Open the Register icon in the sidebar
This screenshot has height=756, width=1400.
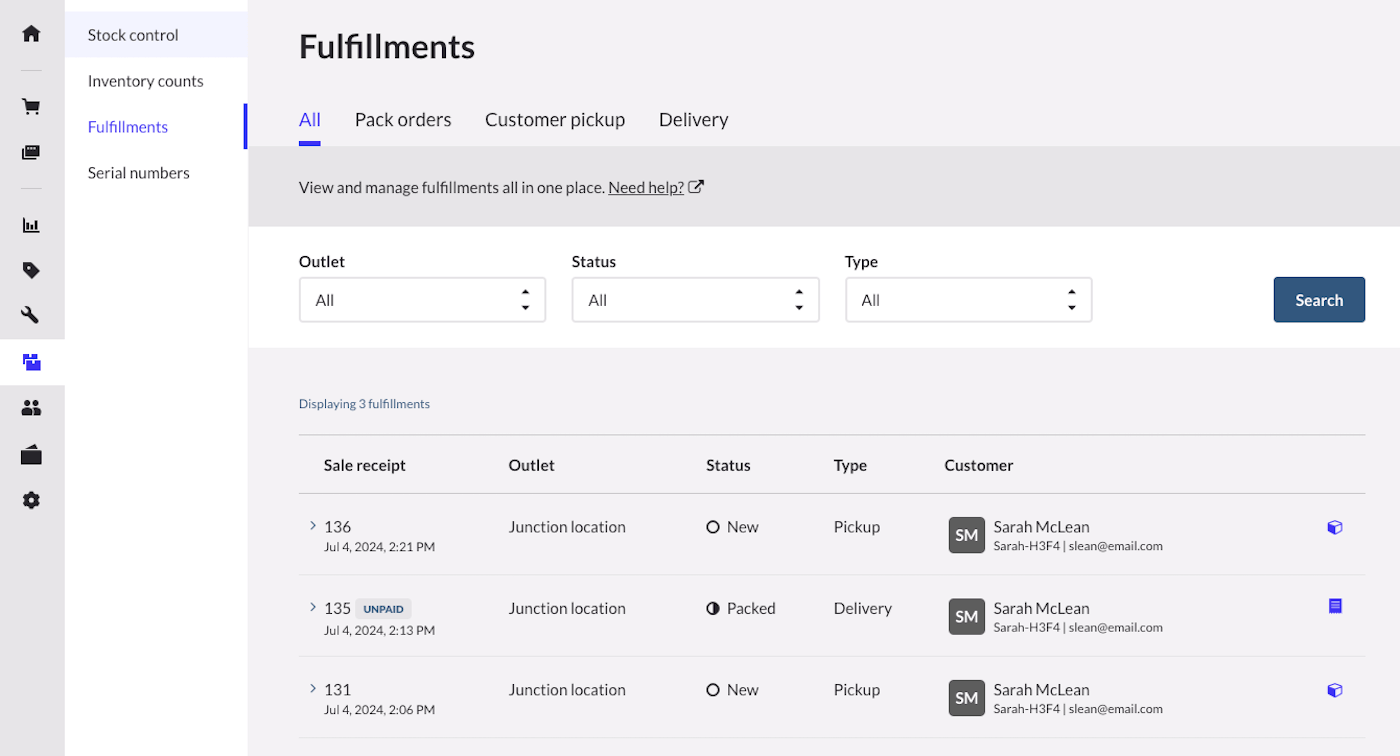[31, 152]
